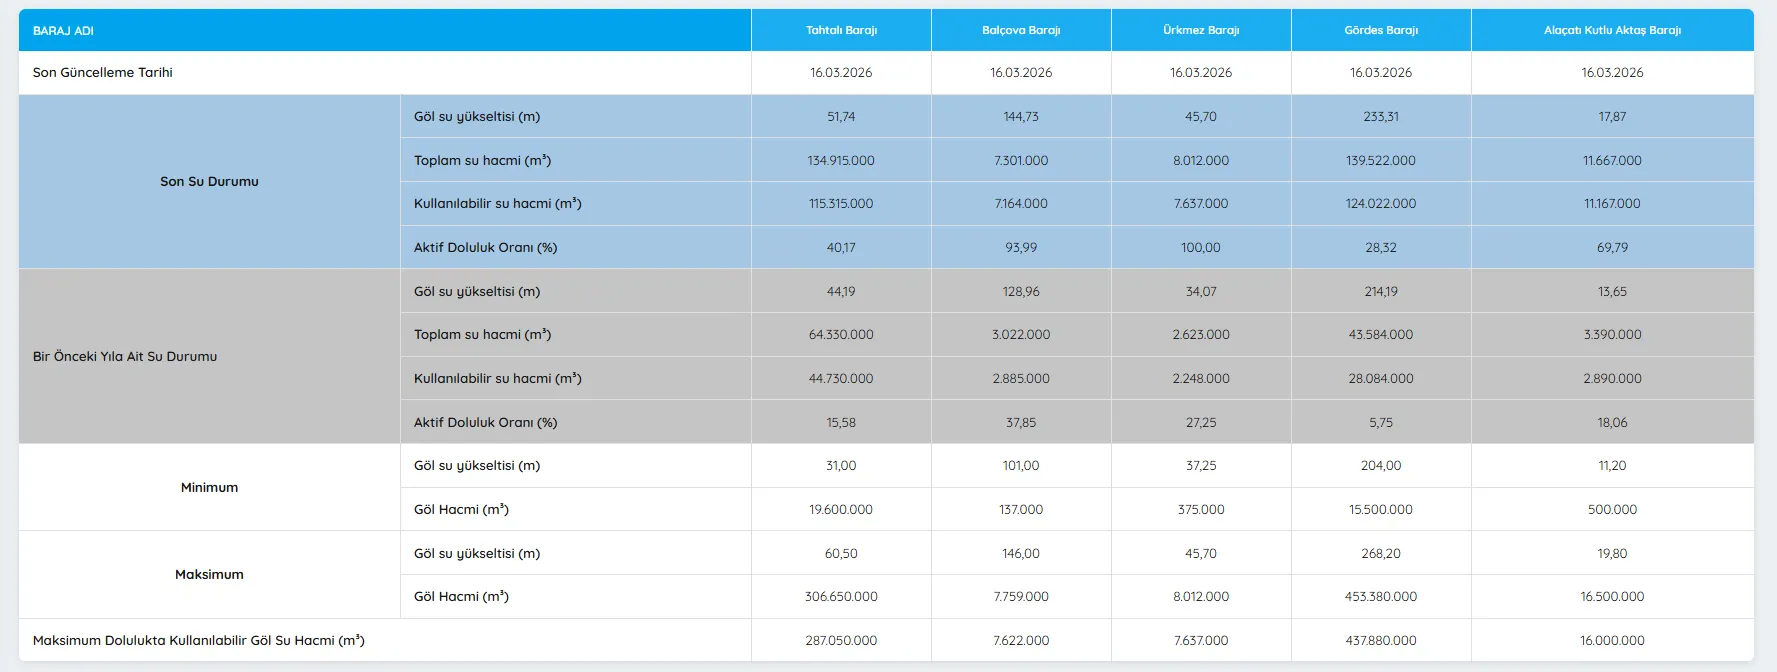Screen dimensions: 1777x672
Task: Select the Alaçatı Kutlu Aktaş Barajı header
Action: pos(1612,30)
